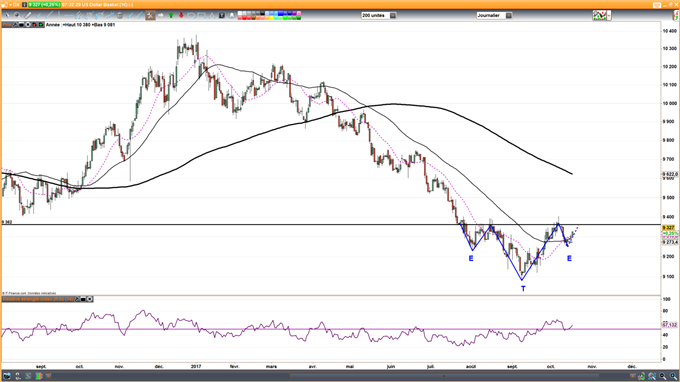The image size is (680, 382).
Task: Select the rectangle drawing tool
Action: [x=202, y=15]
